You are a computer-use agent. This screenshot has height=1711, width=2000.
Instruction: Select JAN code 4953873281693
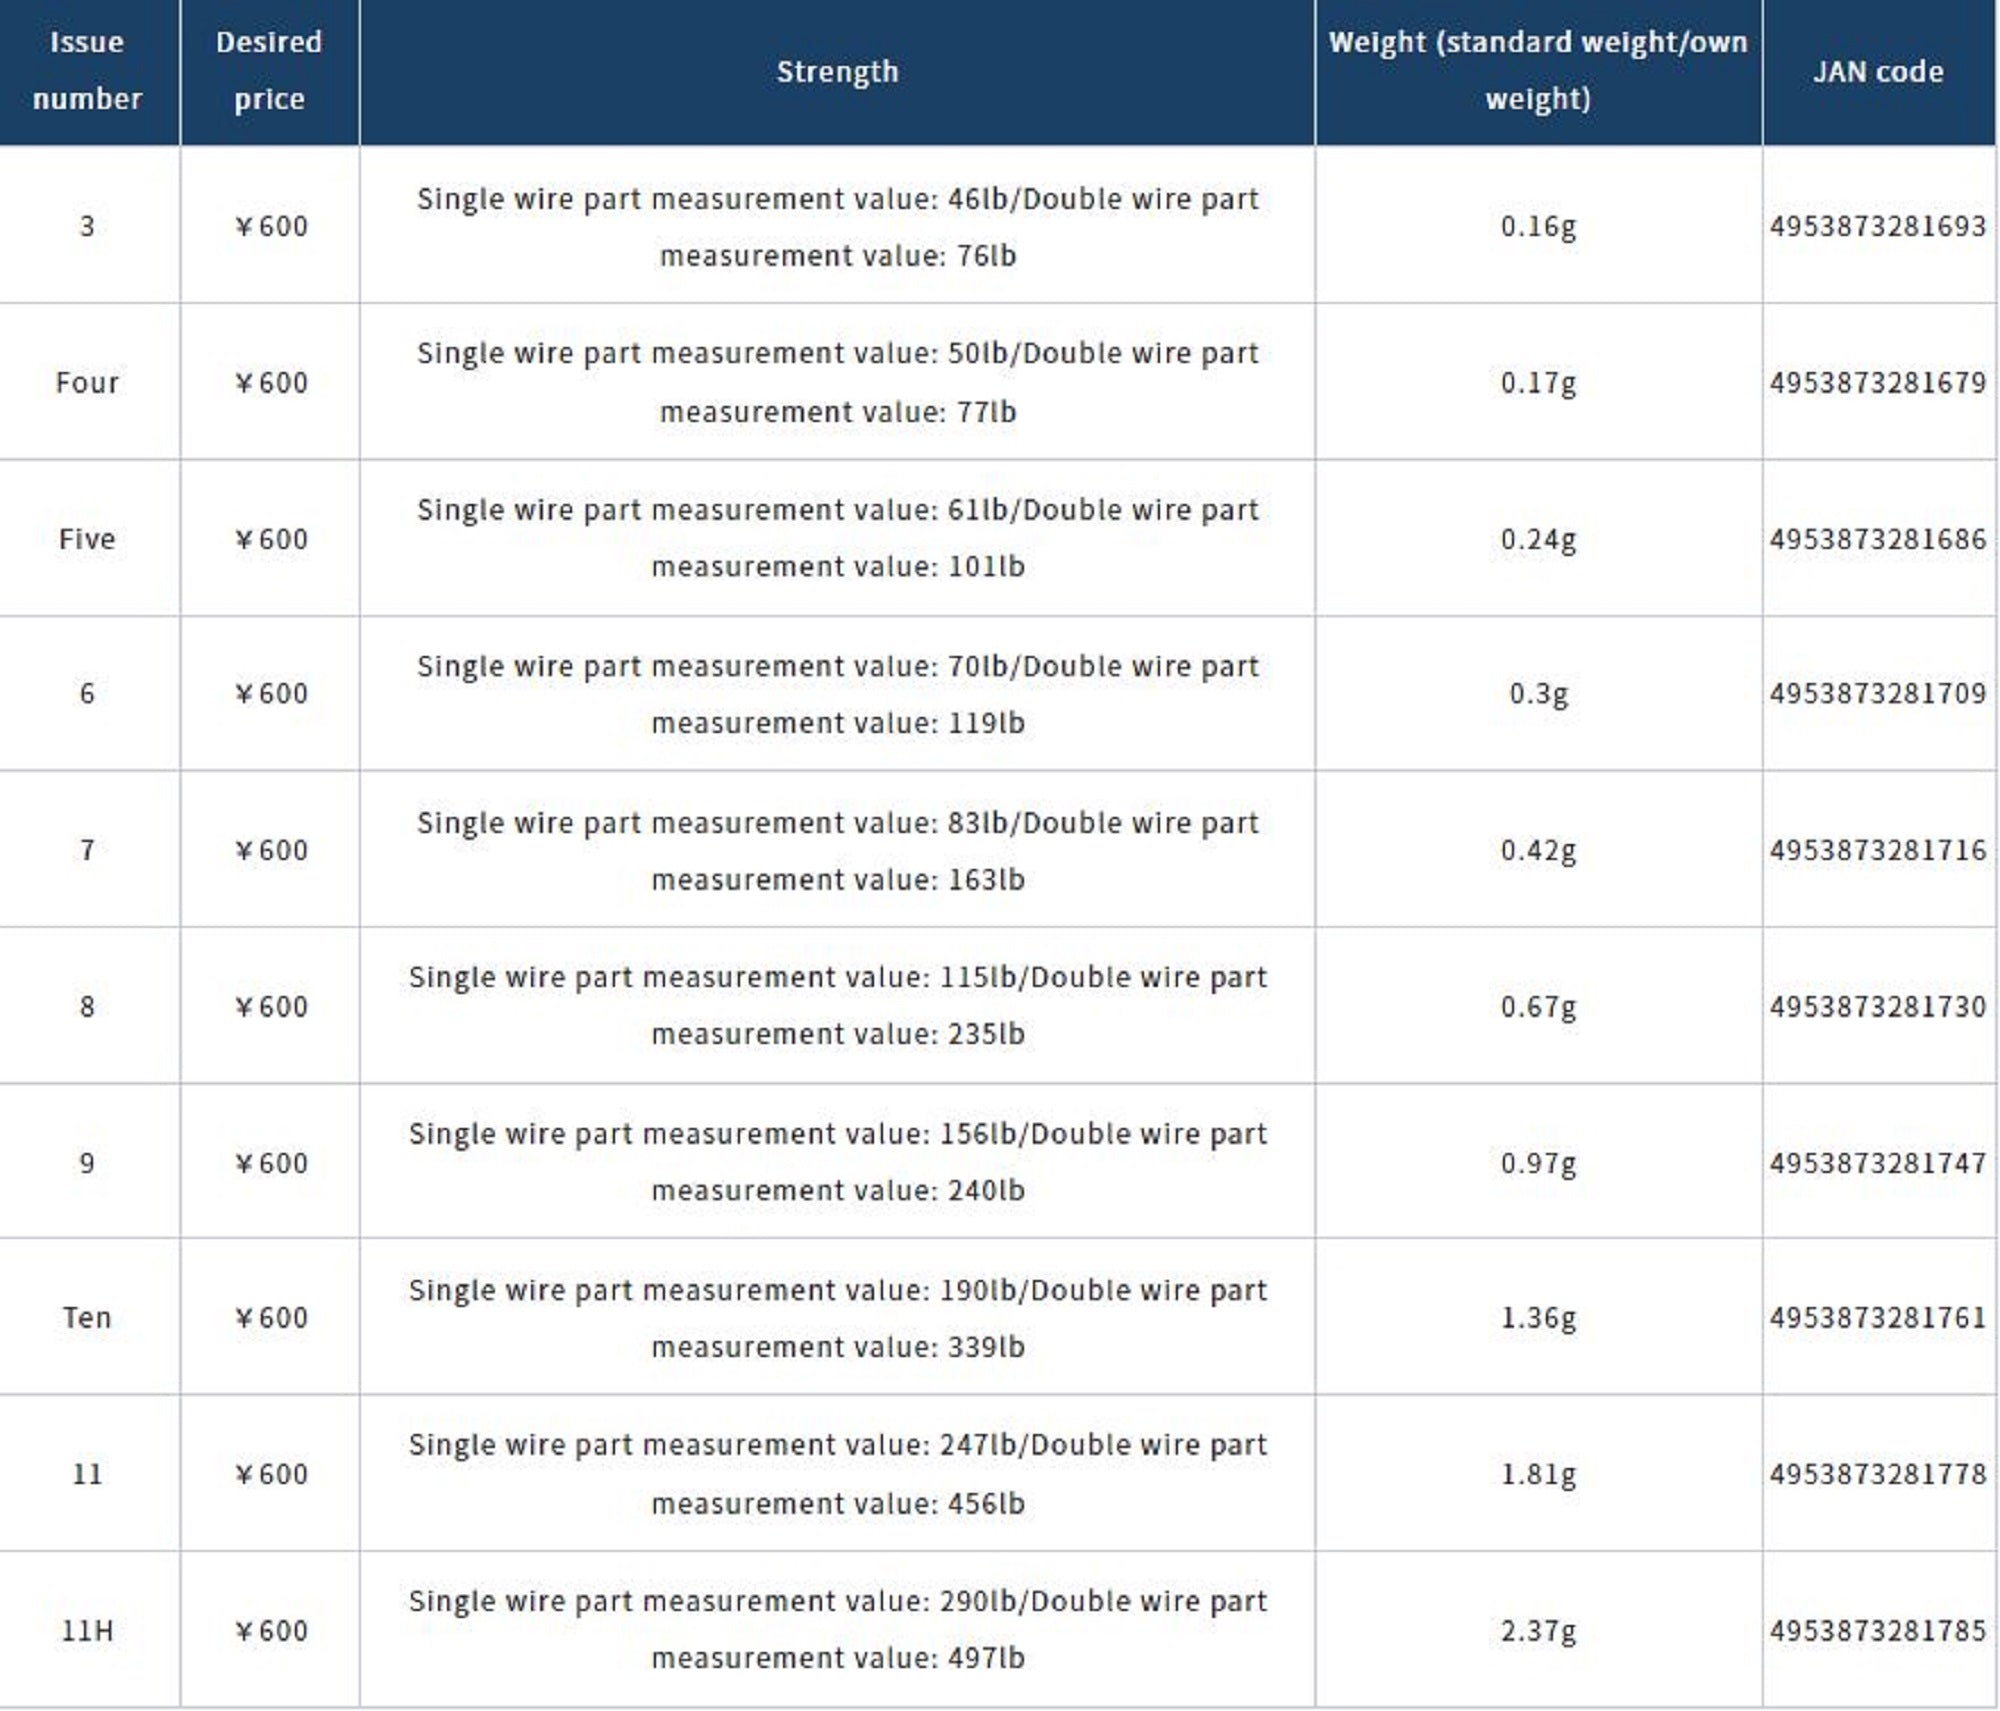(1878, 226)
